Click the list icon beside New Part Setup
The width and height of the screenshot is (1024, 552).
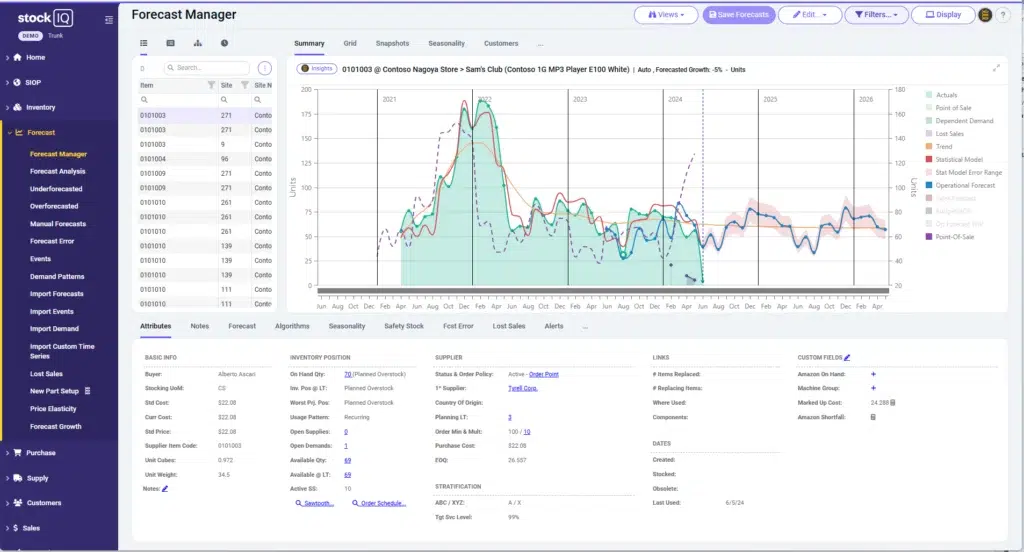click(88, 391)
